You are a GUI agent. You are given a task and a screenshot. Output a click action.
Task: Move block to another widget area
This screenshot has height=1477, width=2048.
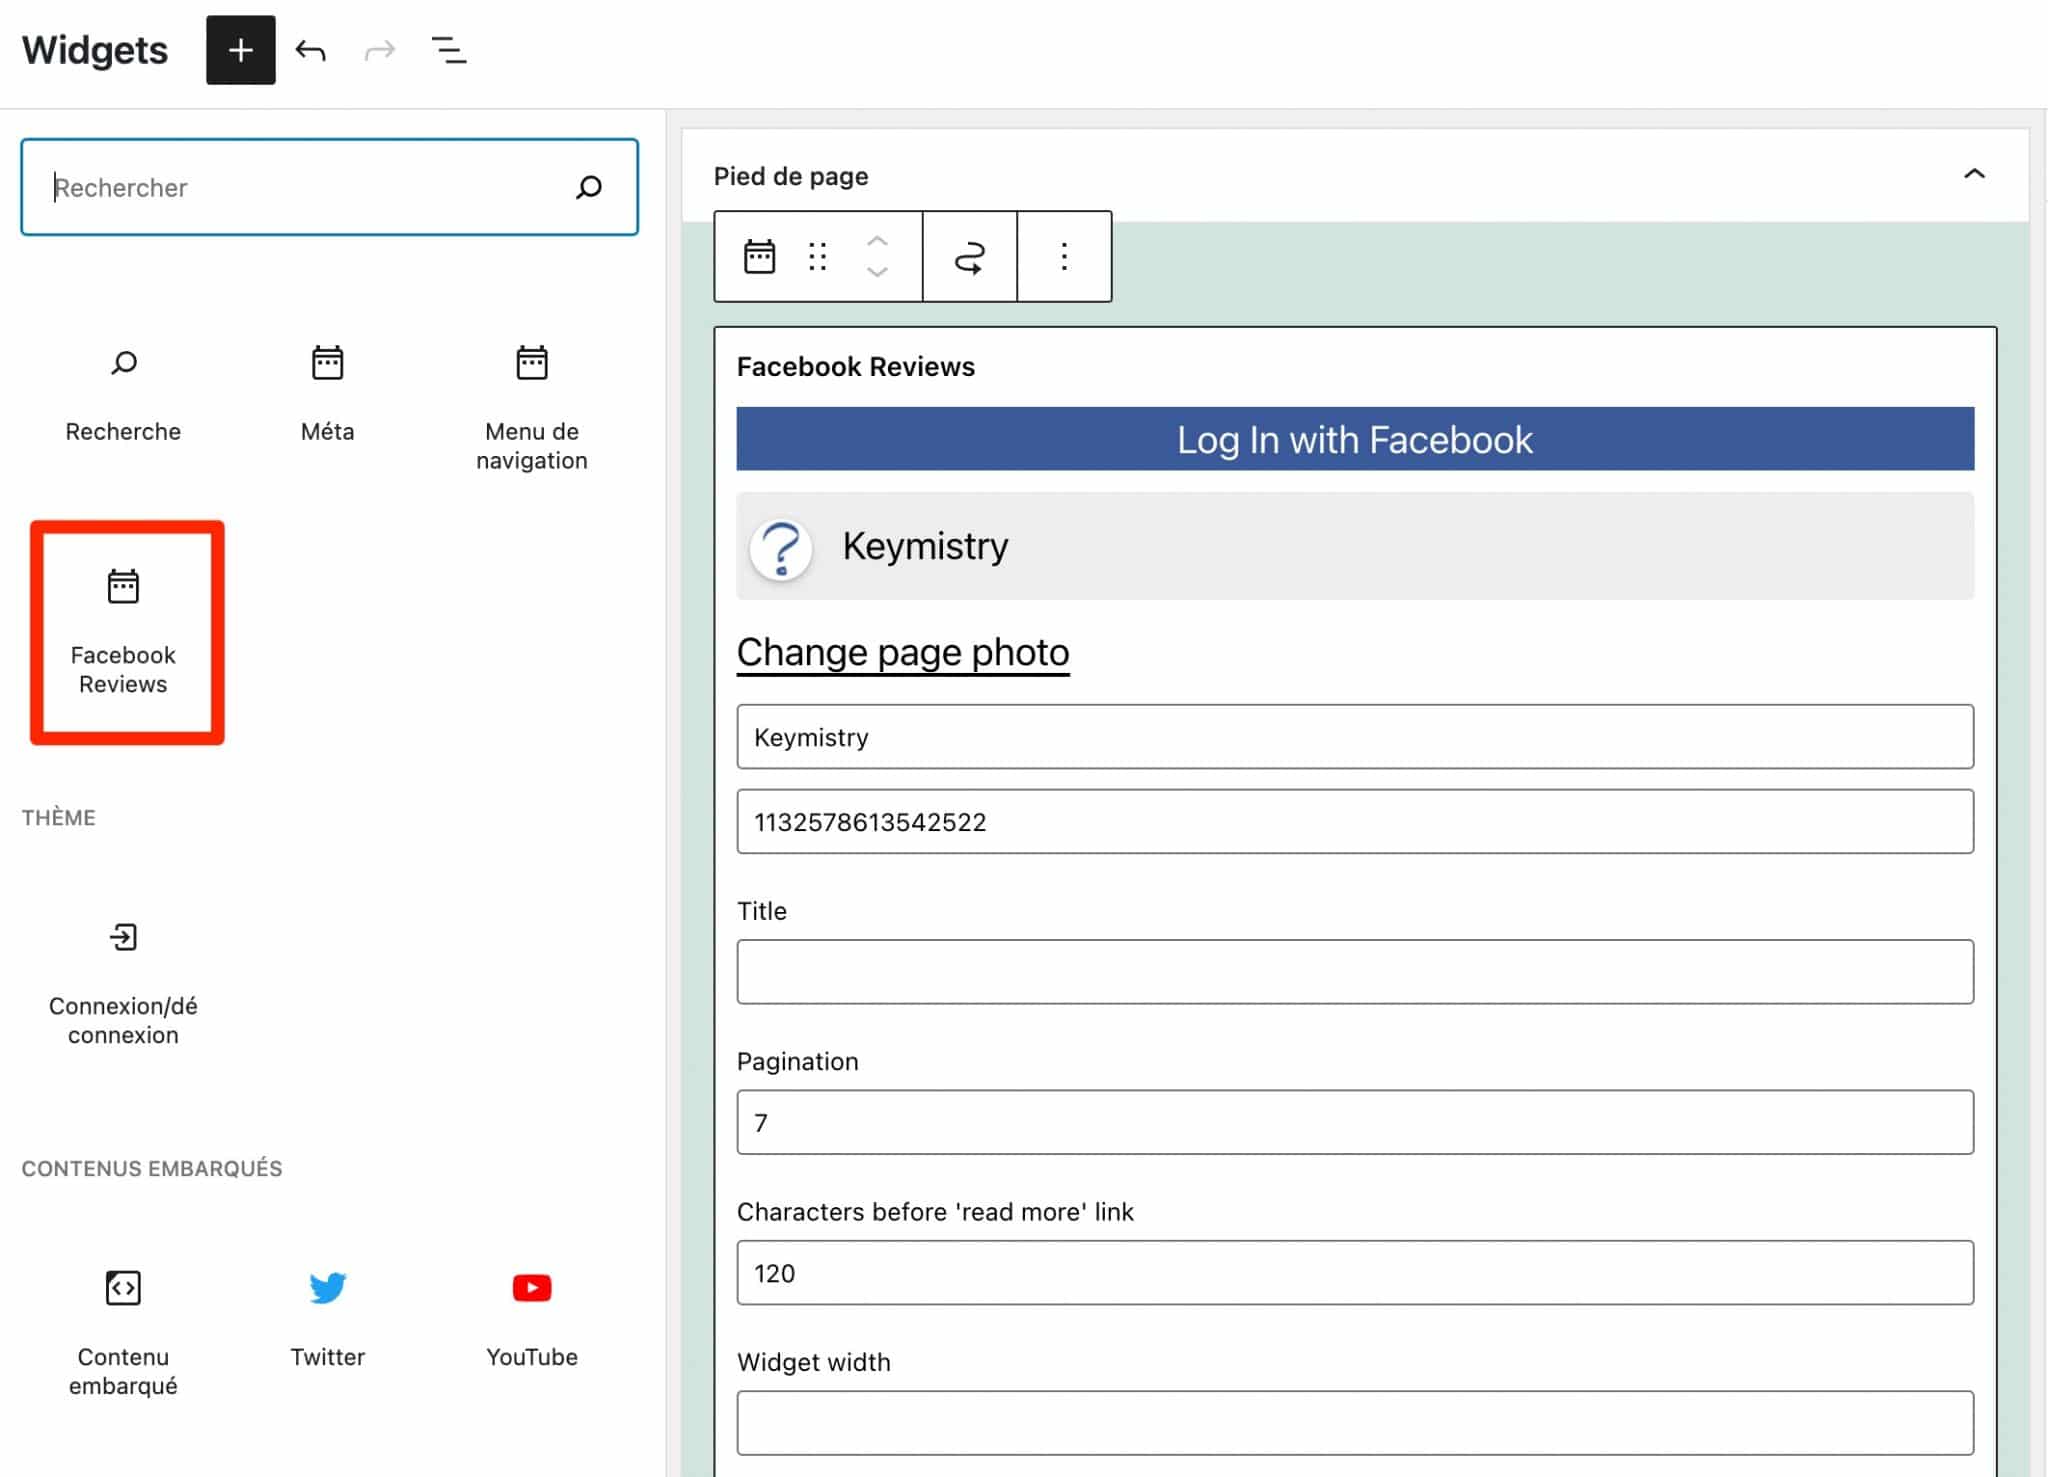(969, 257)
